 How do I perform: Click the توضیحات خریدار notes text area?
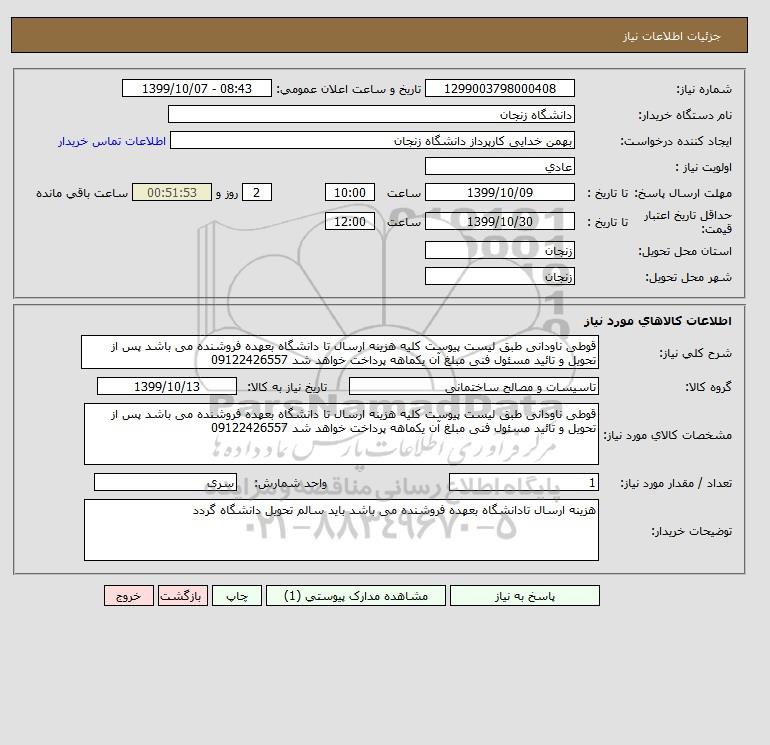coord(341,530)
